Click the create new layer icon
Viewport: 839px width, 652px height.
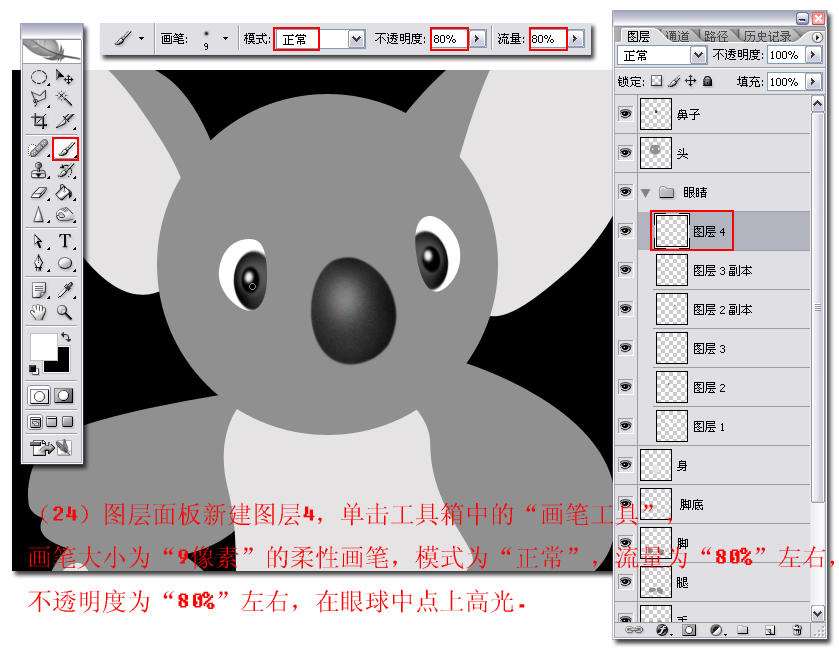pyautogui.click(x=770, y=630)
